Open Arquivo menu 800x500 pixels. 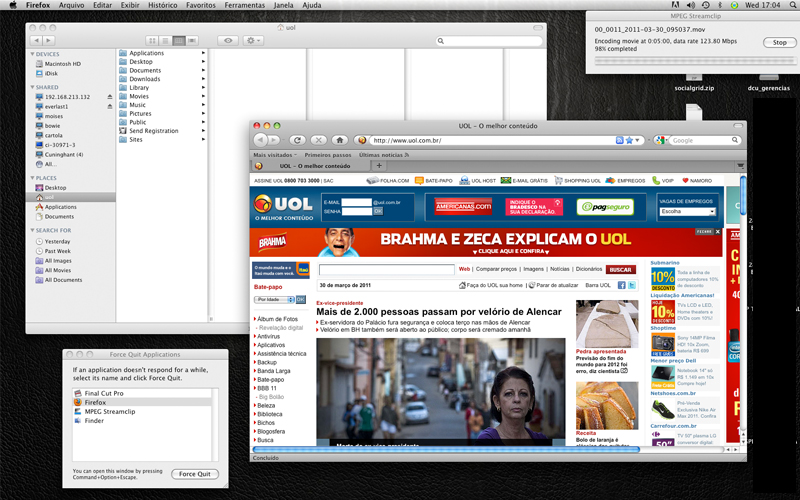pos(71,5)
